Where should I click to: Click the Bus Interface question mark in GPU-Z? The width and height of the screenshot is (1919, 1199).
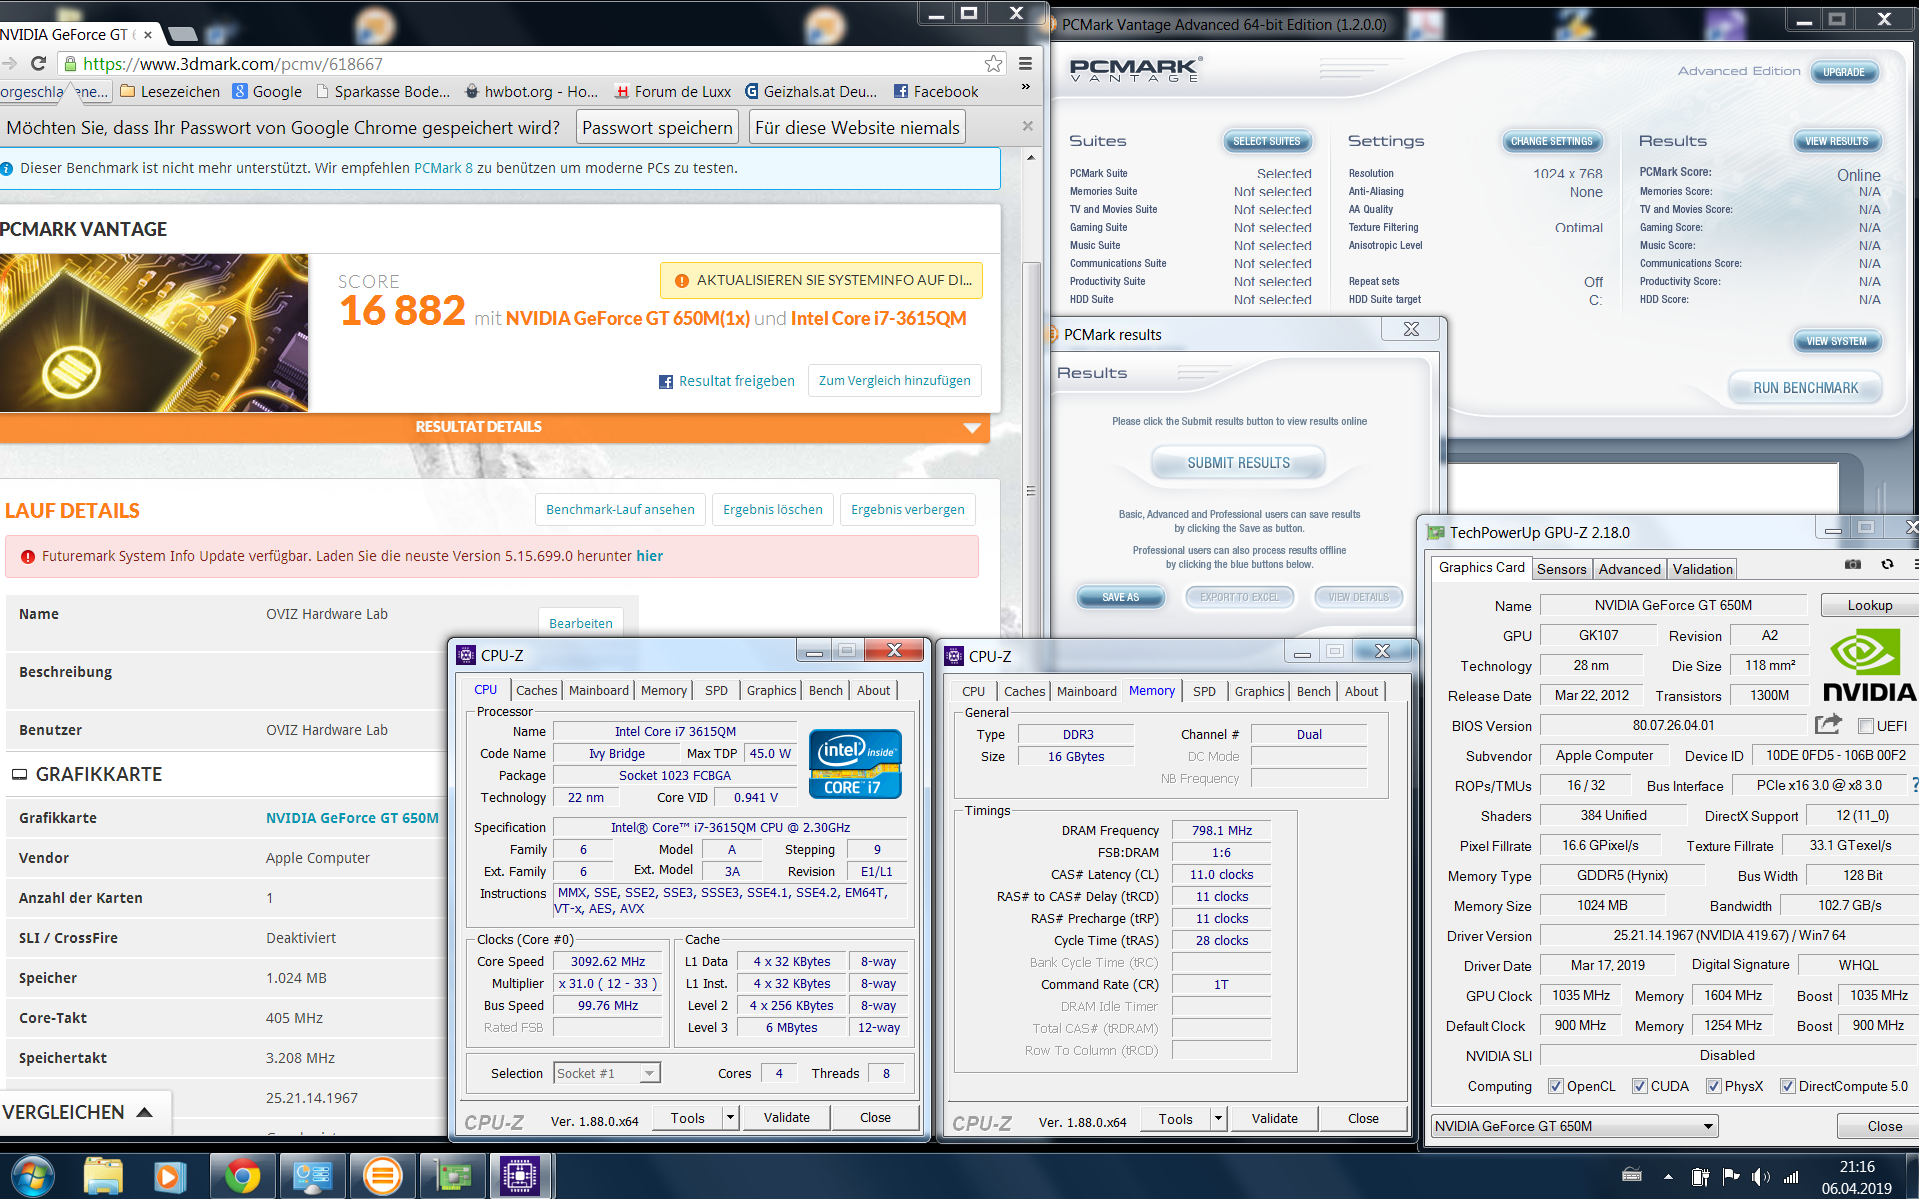[1914, 785]
